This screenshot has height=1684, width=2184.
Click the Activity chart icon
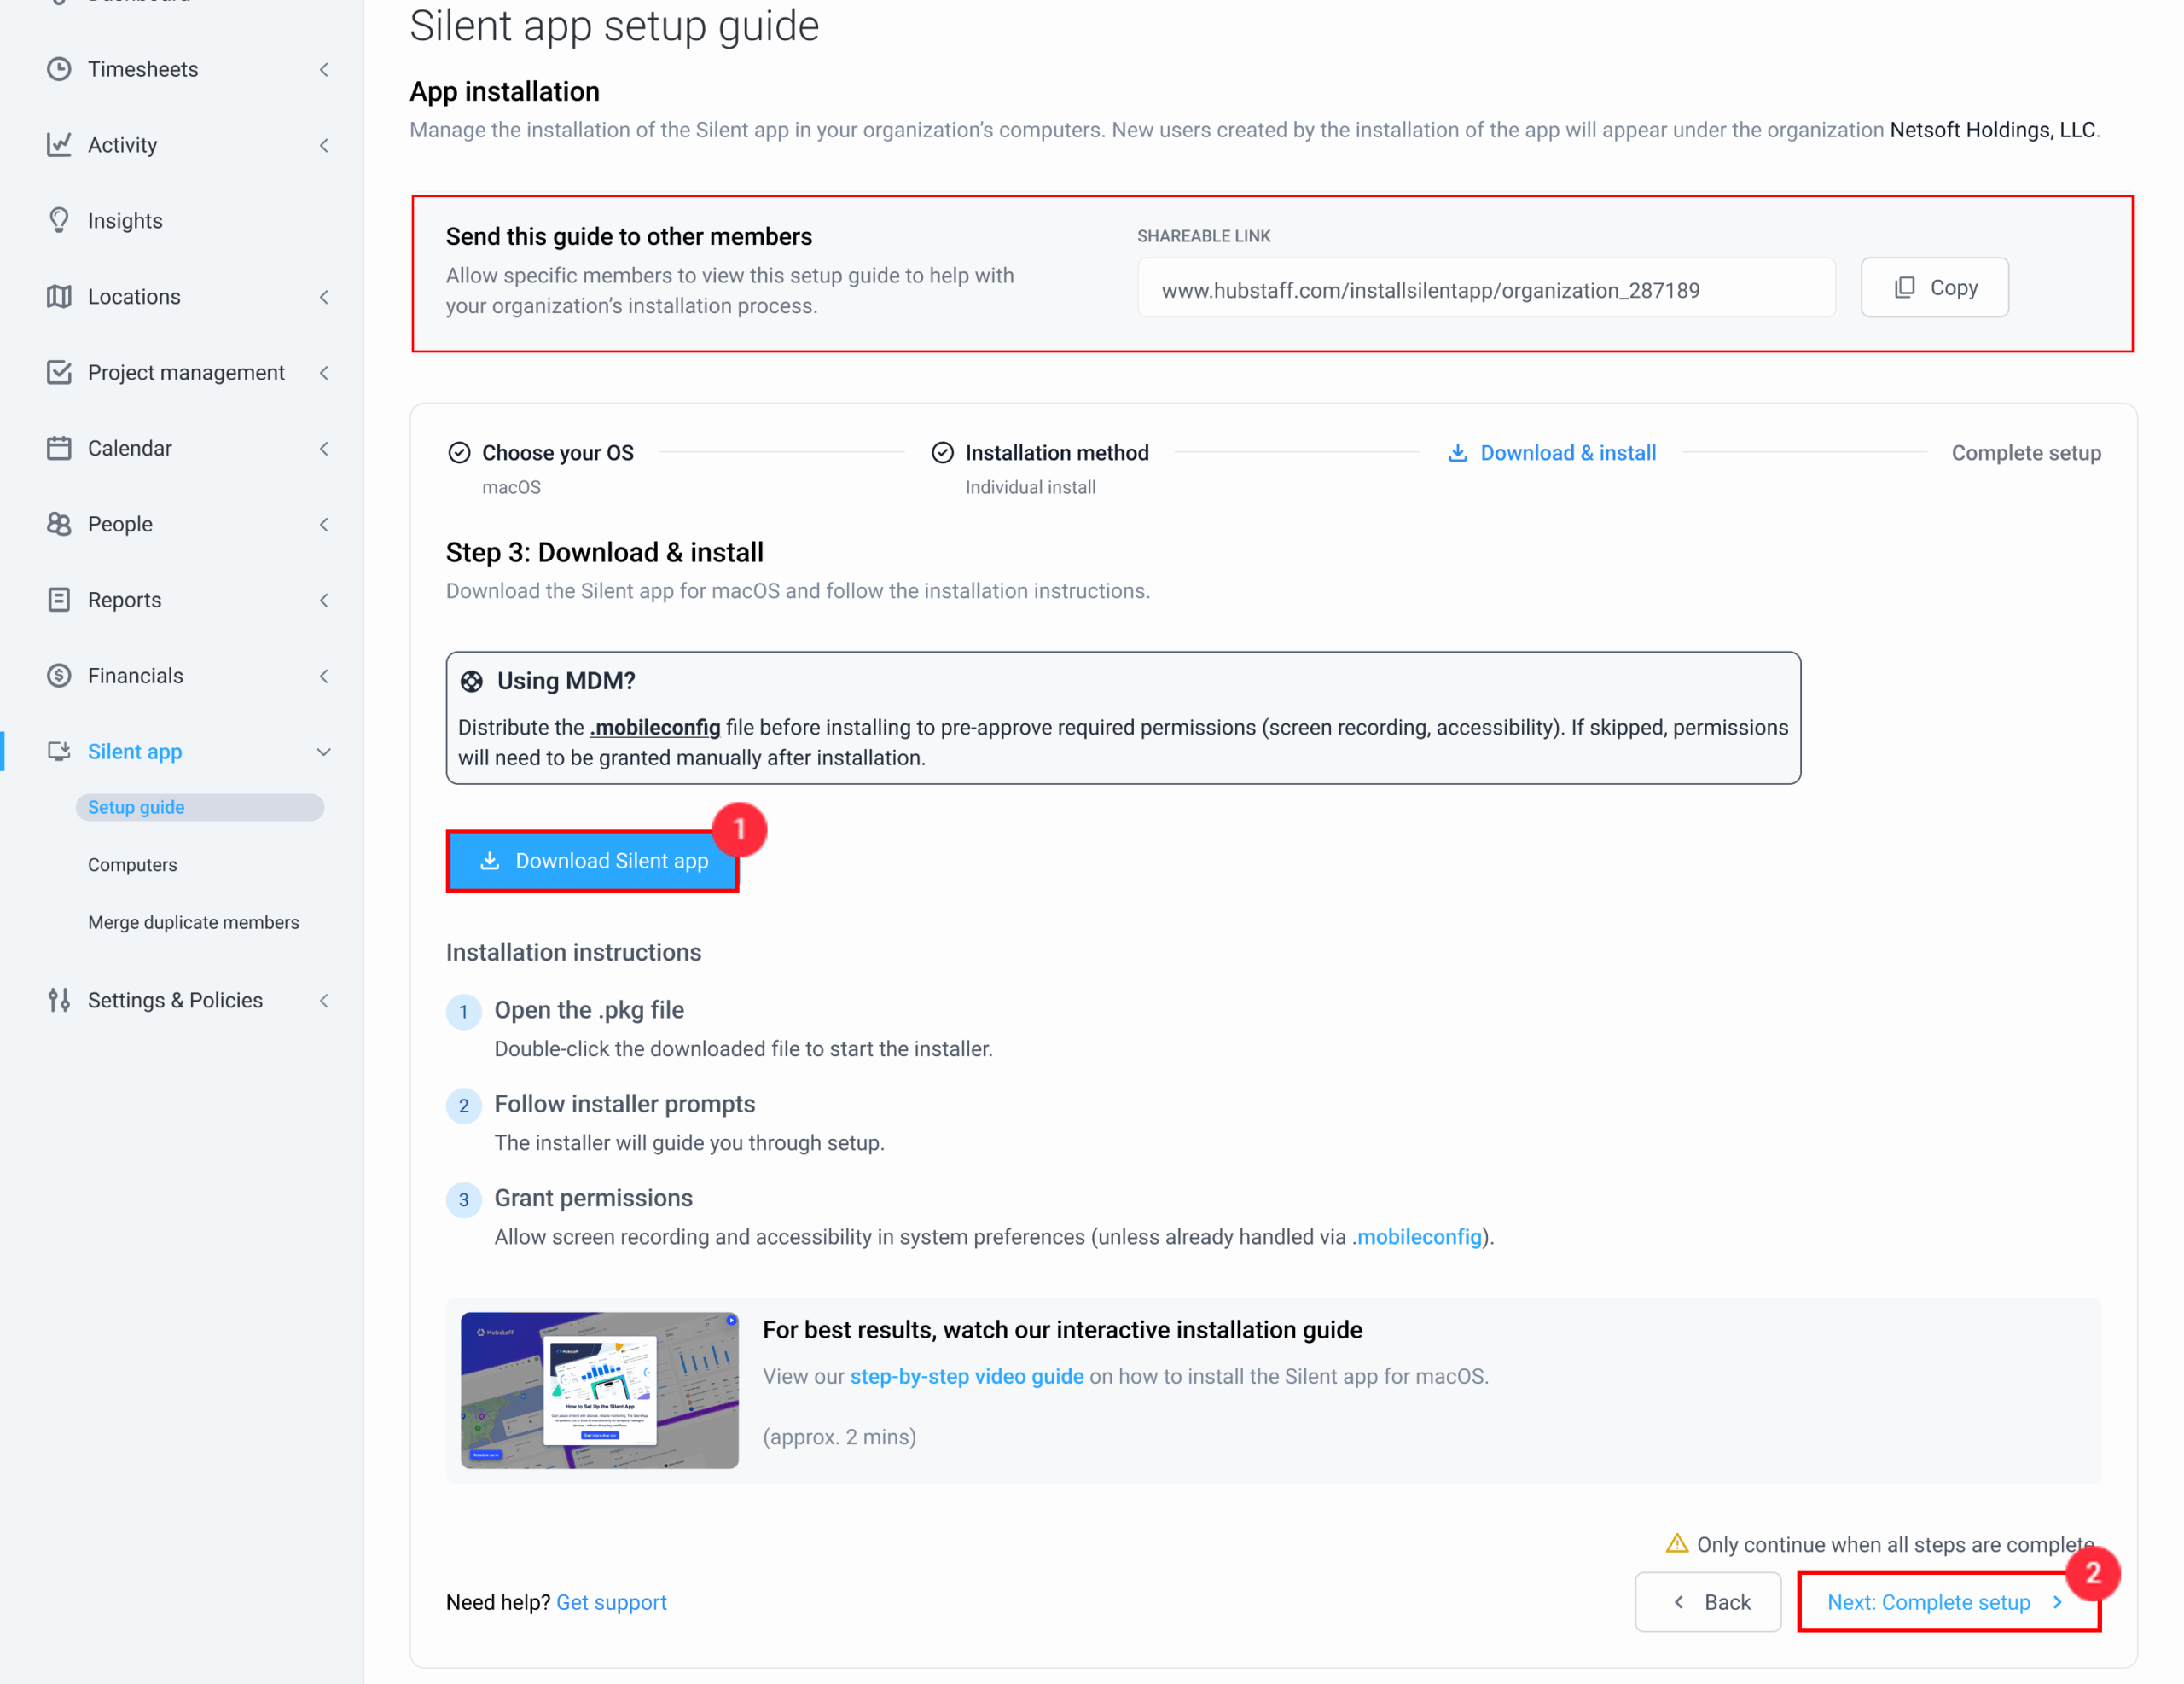click(x=59, y=145)
